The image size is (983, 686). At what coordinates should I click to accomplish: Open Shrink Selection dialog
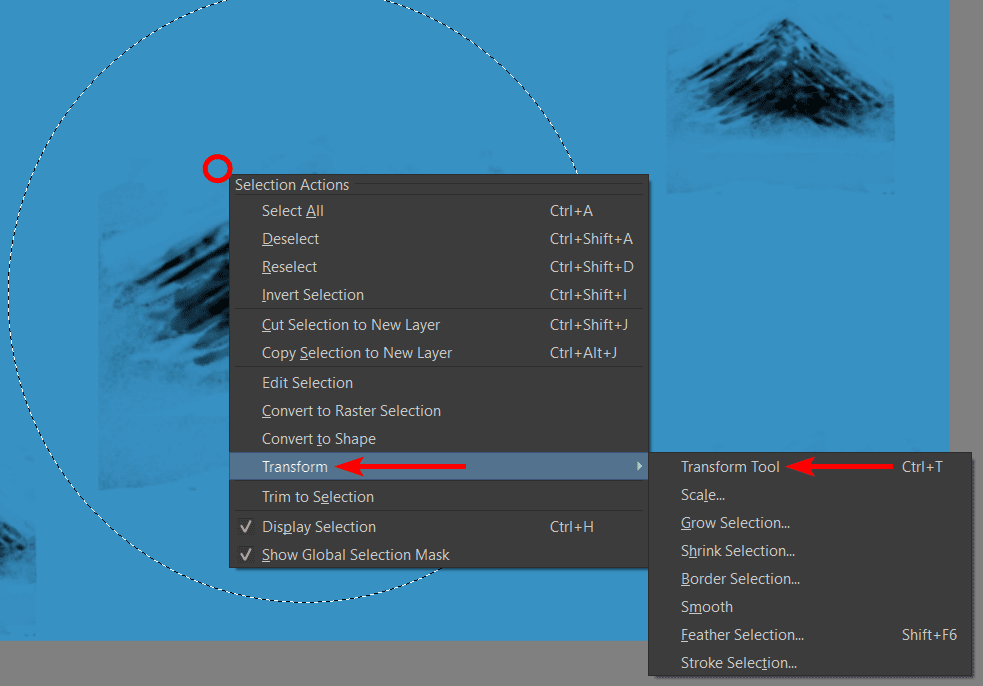coord(738,550)
